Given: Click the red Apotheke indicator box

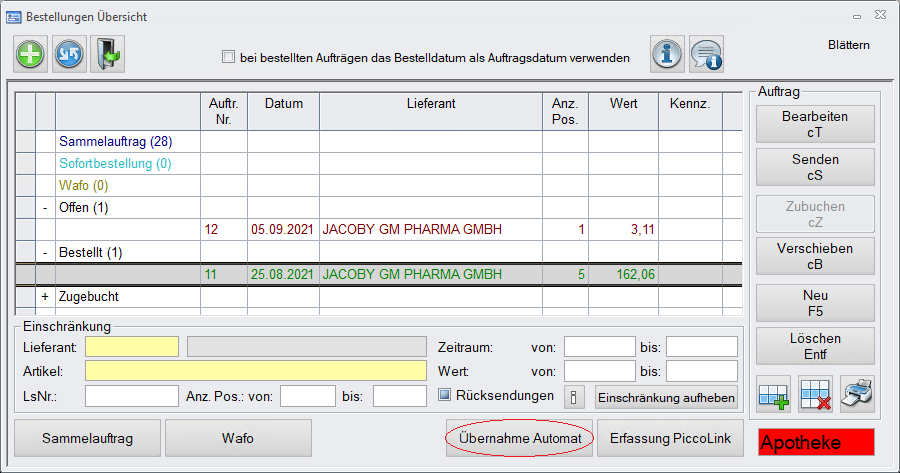Looking at the screenshot, I should point(816,442).
